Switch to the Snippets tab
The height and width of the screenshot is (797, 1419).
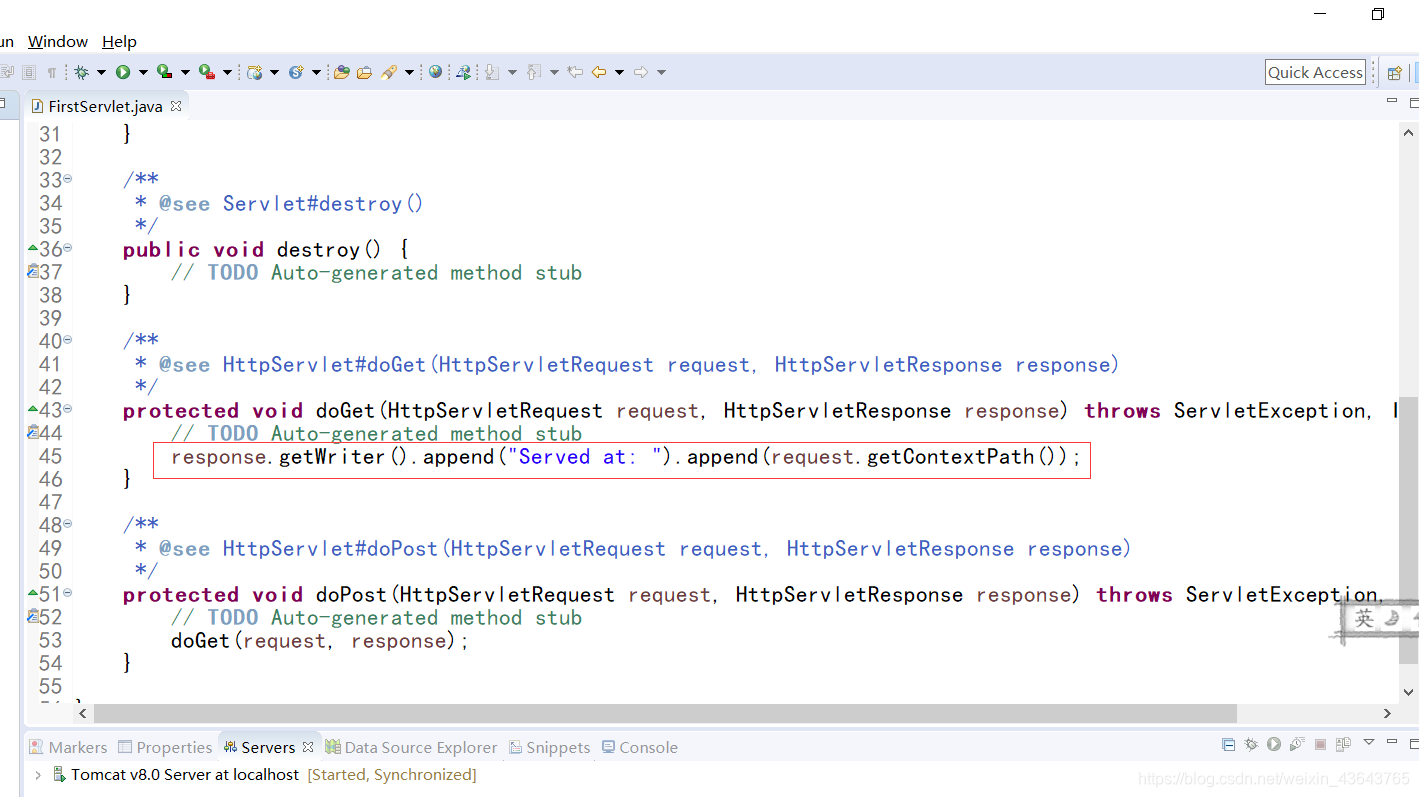tap(549, 747)
